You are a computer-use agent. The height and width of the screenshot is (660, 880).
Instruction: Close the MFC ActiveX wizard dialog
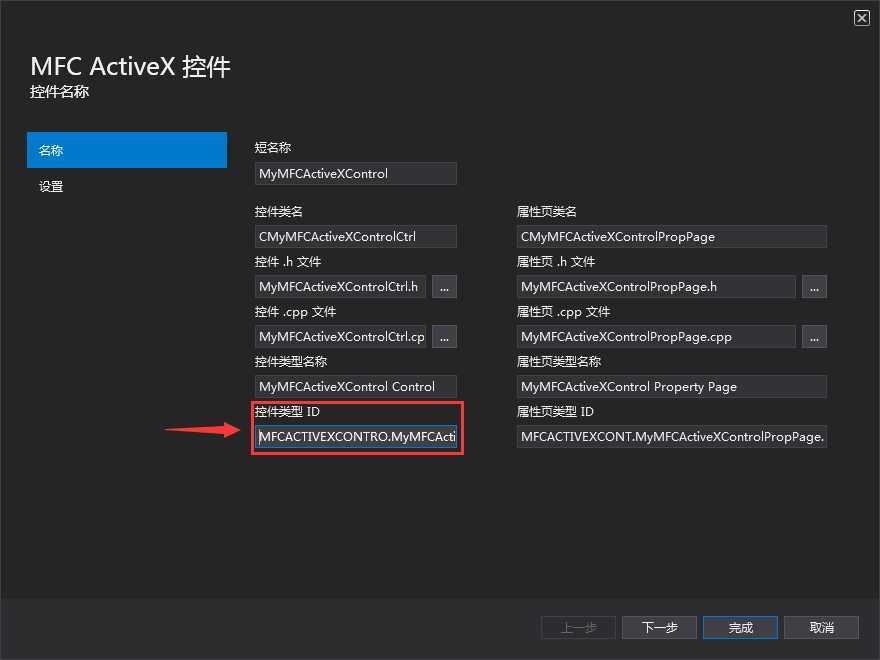point(861,18)
